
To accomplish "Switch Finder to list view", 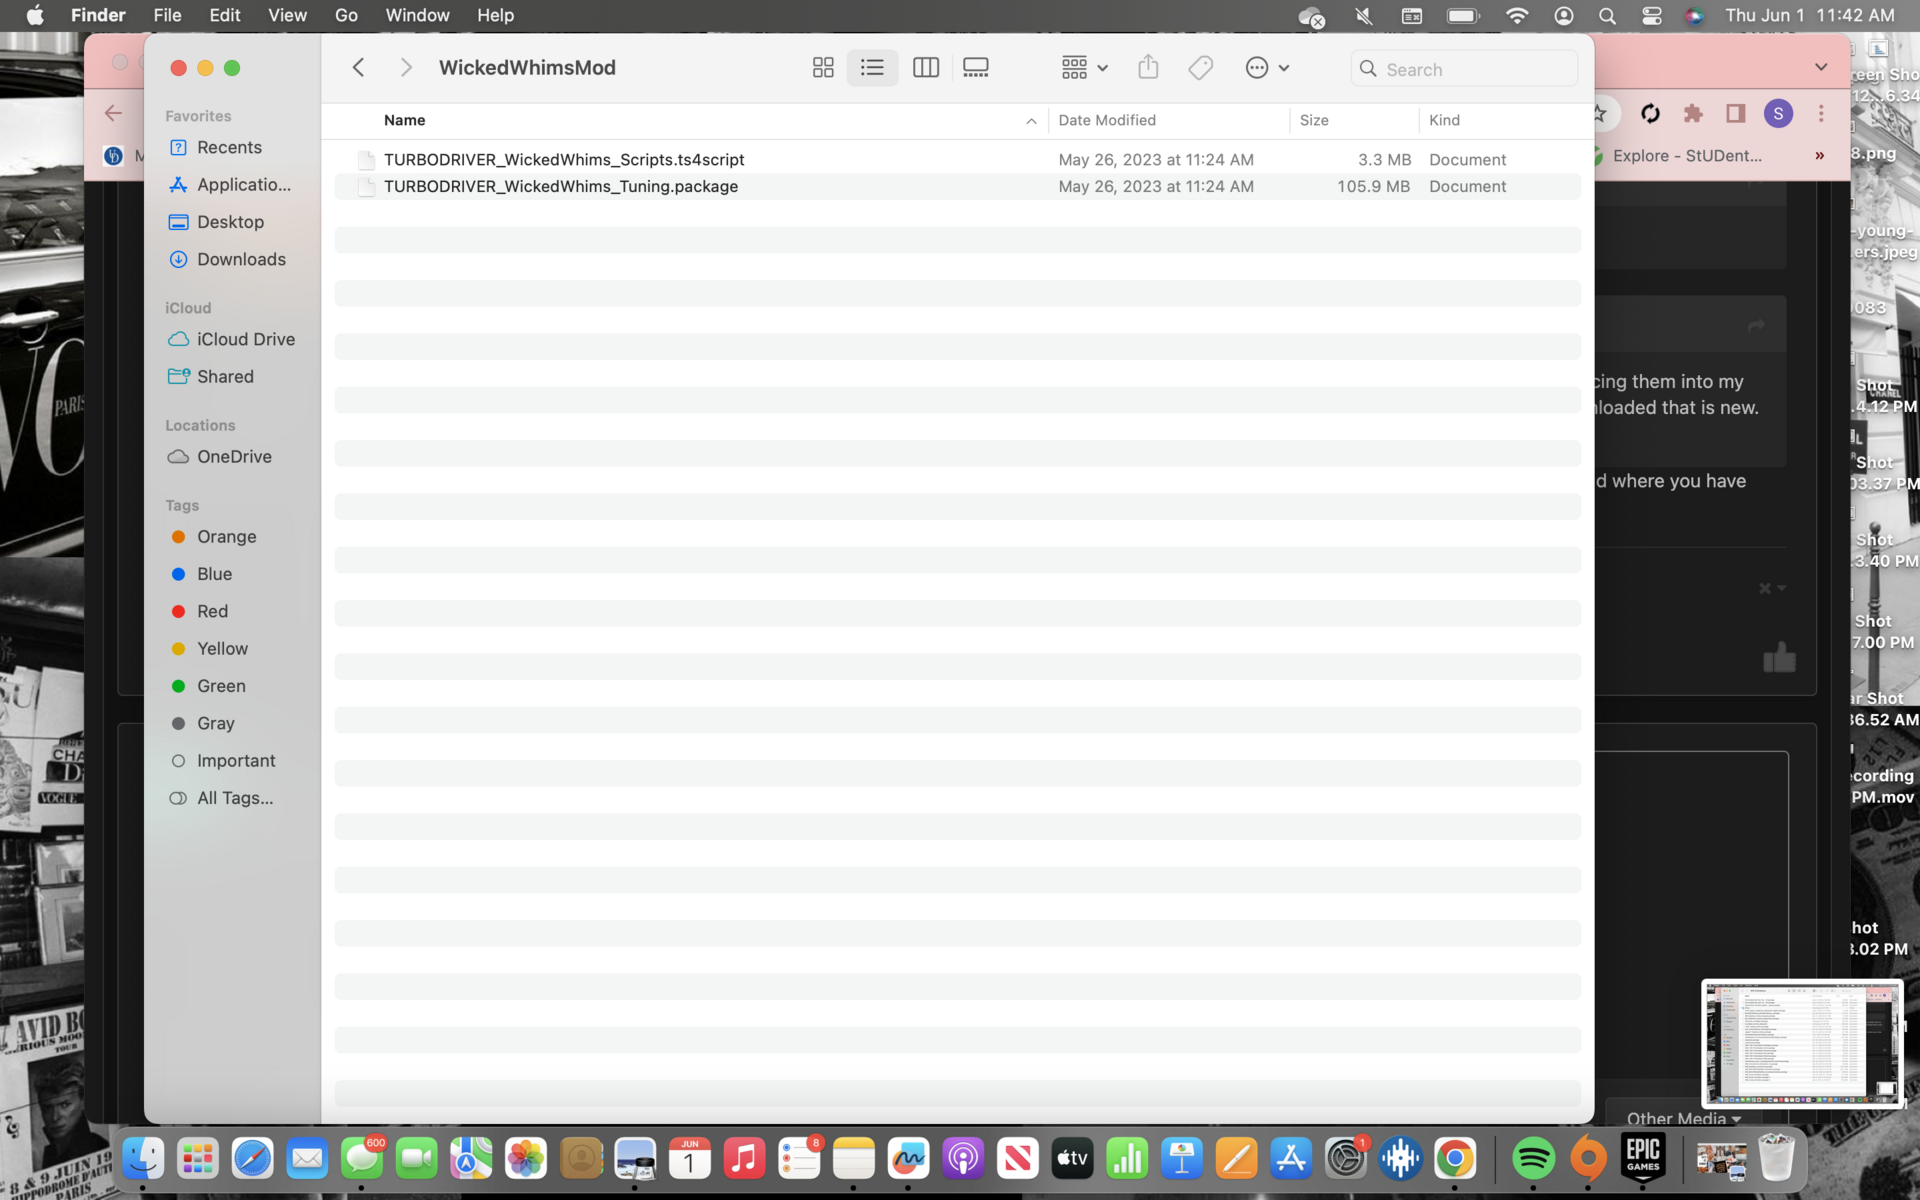I will pos(872,68).
